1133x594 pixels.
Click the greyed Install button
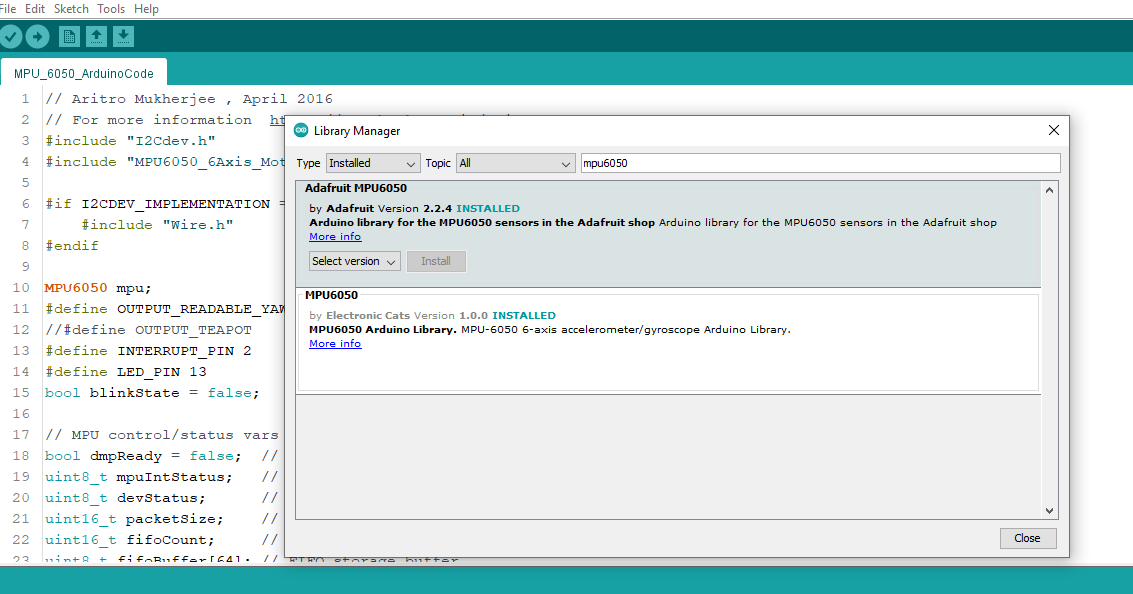pos(436,261)
